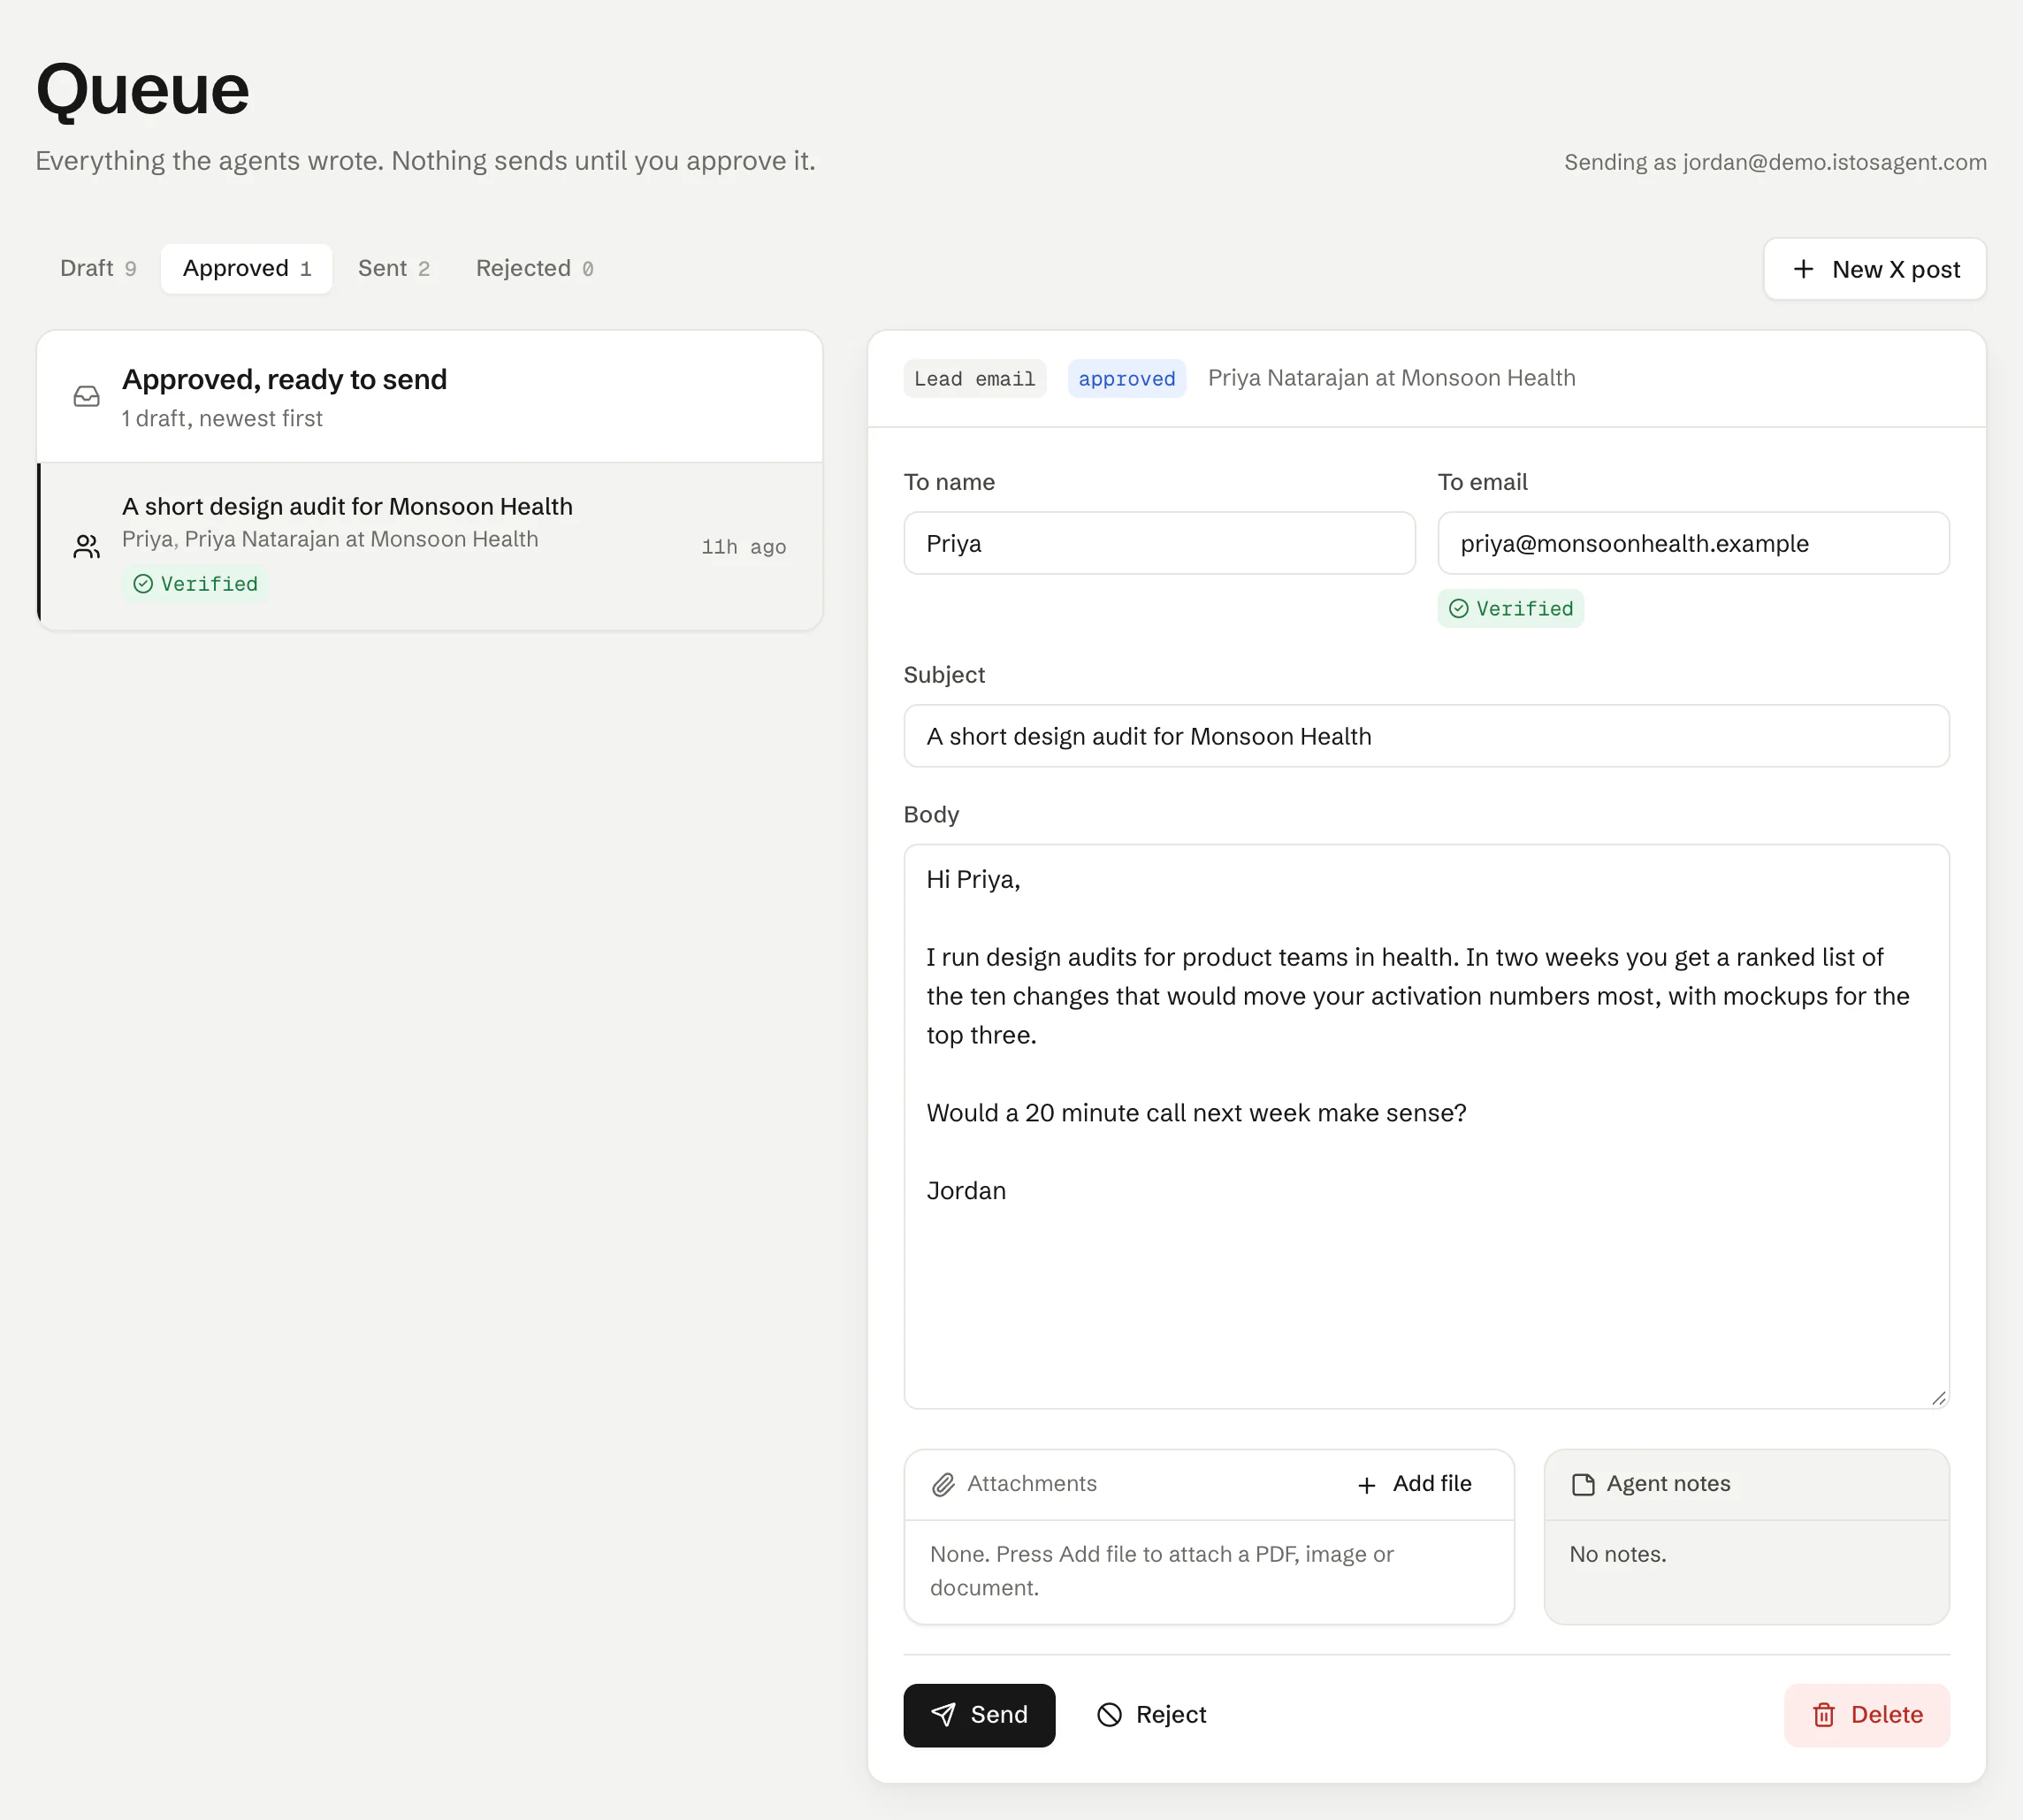Click the To name input field
Image resolution: width=2023 pixels, height=1820 pixels.
coord(1159,544)
